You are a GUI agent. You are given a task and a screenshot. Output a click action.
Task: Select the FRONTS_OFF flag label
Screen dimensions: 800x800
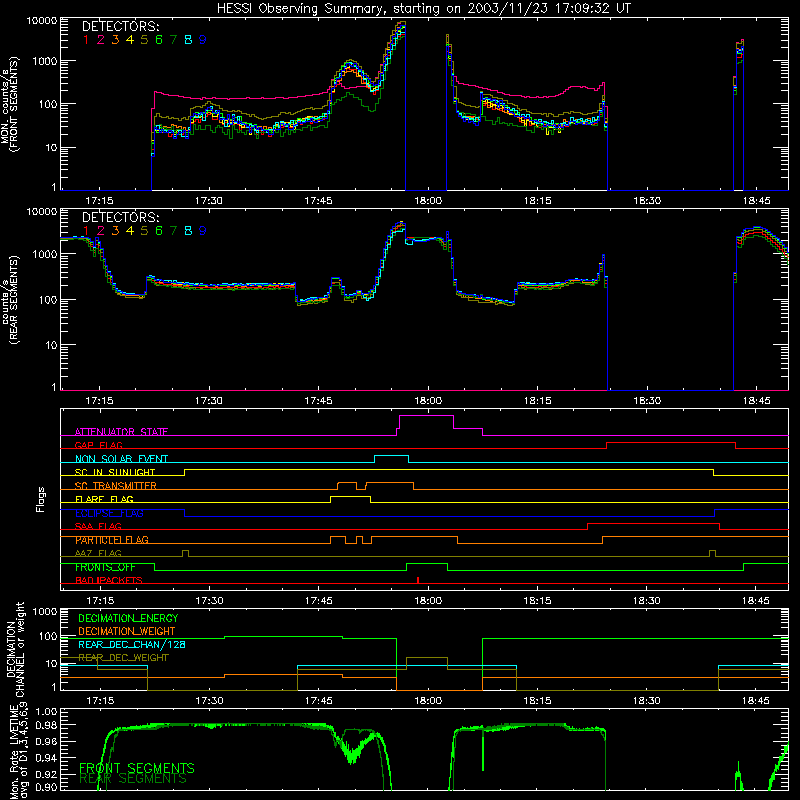click(x=105, y=567)
